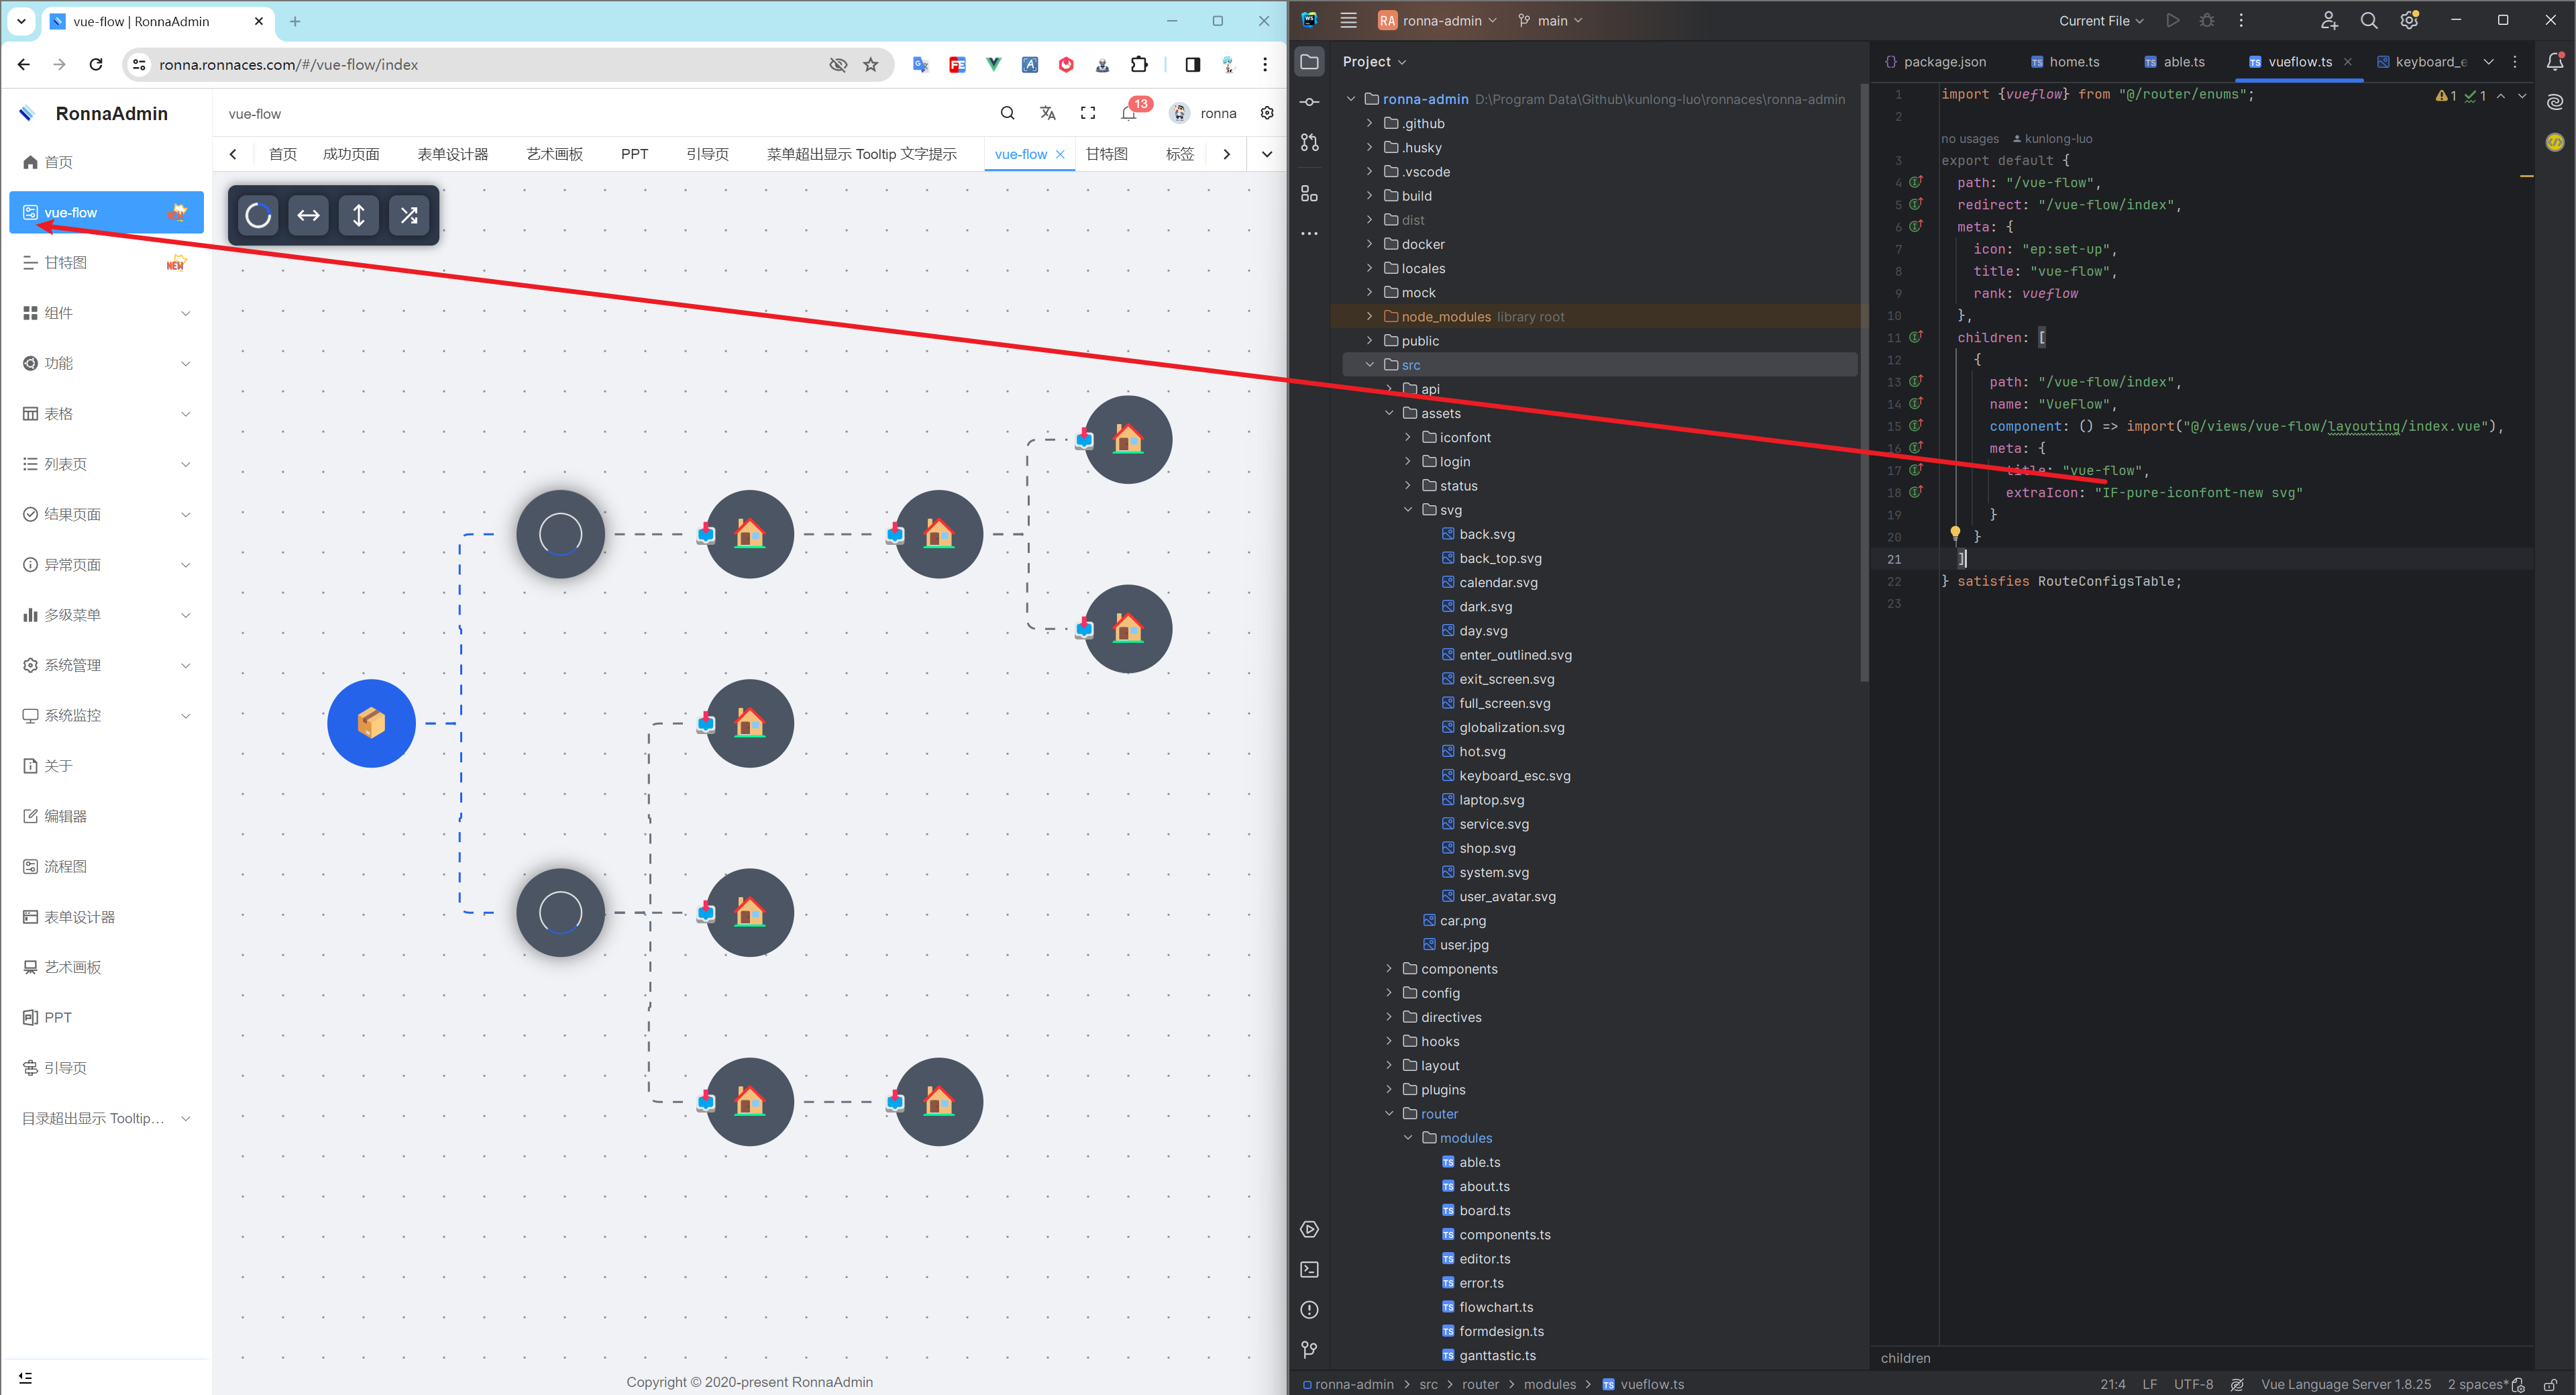Click the ronna user avatar
Image resolution: width=2576 pixels, height=1395 pixels.
point(1180,113)
